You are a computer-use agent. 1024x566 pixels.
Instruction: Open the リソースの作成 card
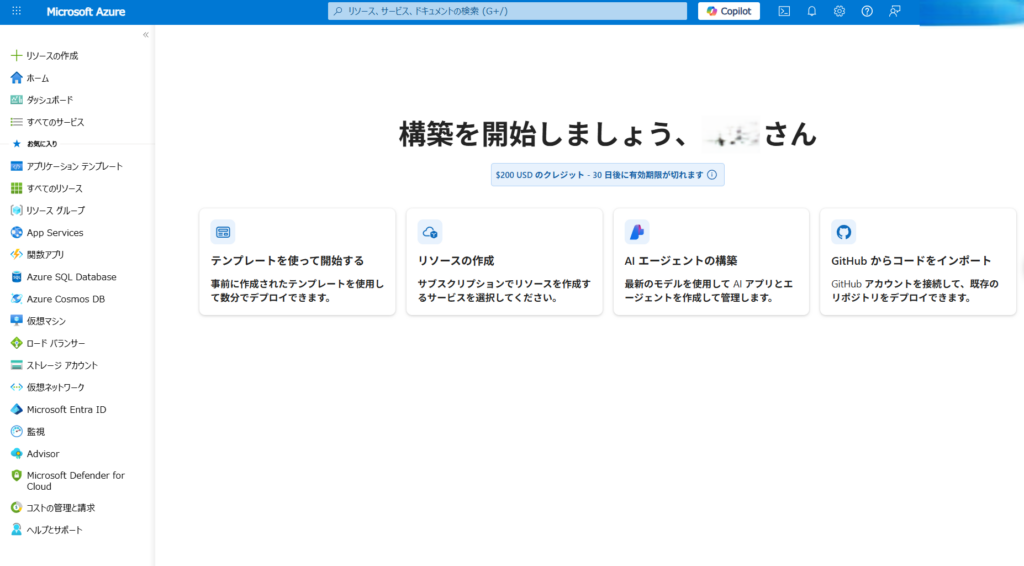click(x=504, y=262)
